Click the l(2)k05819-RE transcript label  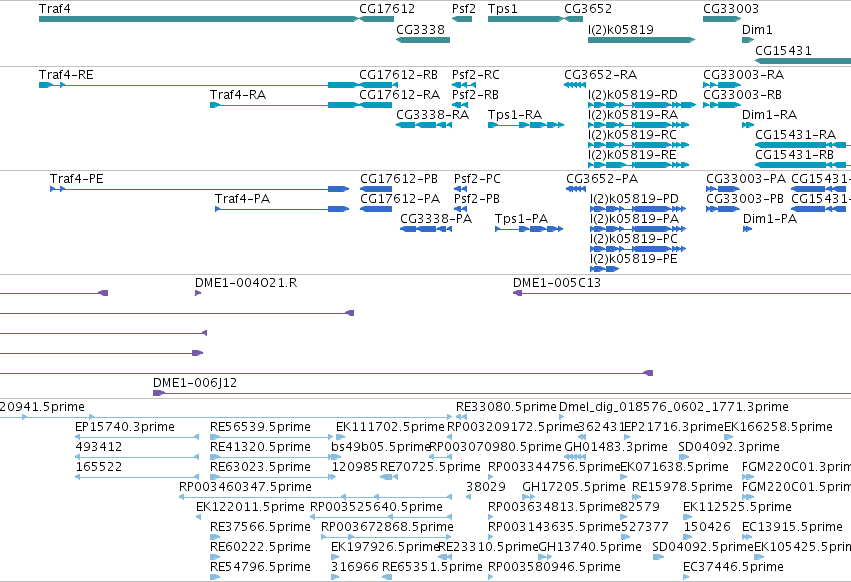pos(632,155)
